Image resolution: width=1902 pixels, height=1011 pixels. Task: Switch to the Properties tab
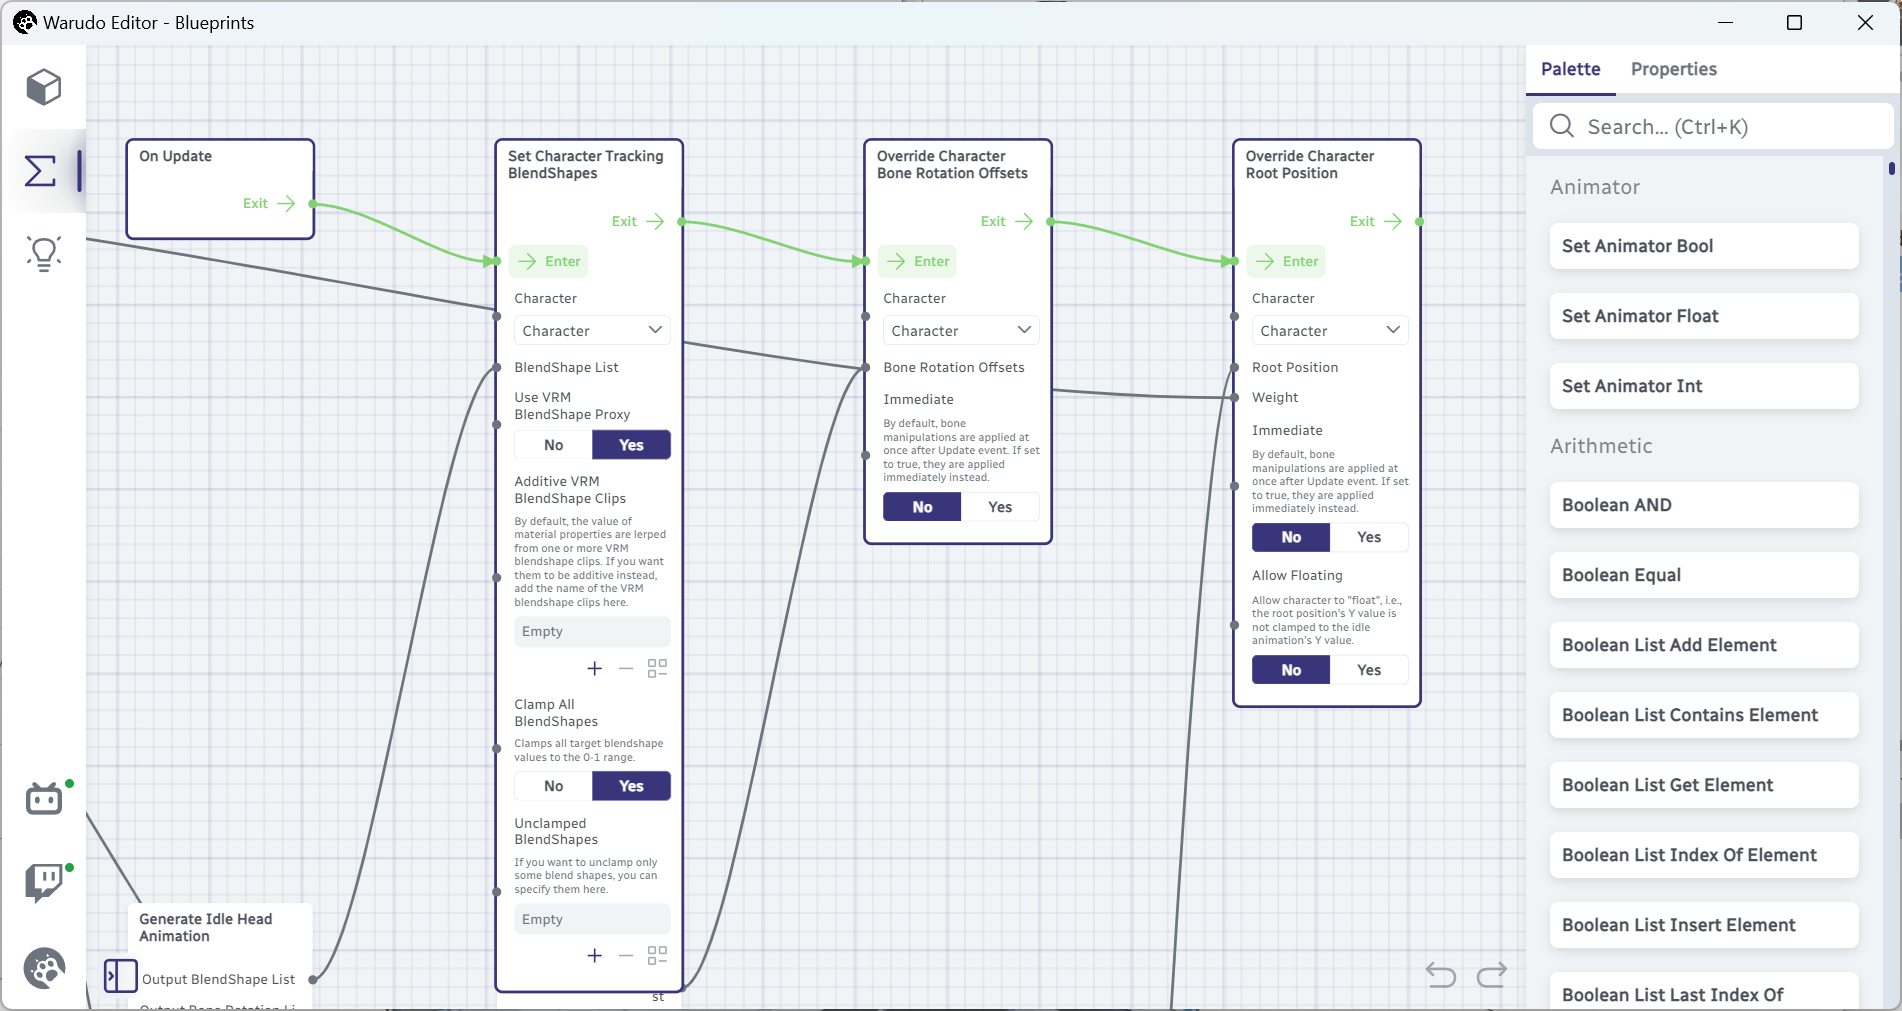[1674, 69]
